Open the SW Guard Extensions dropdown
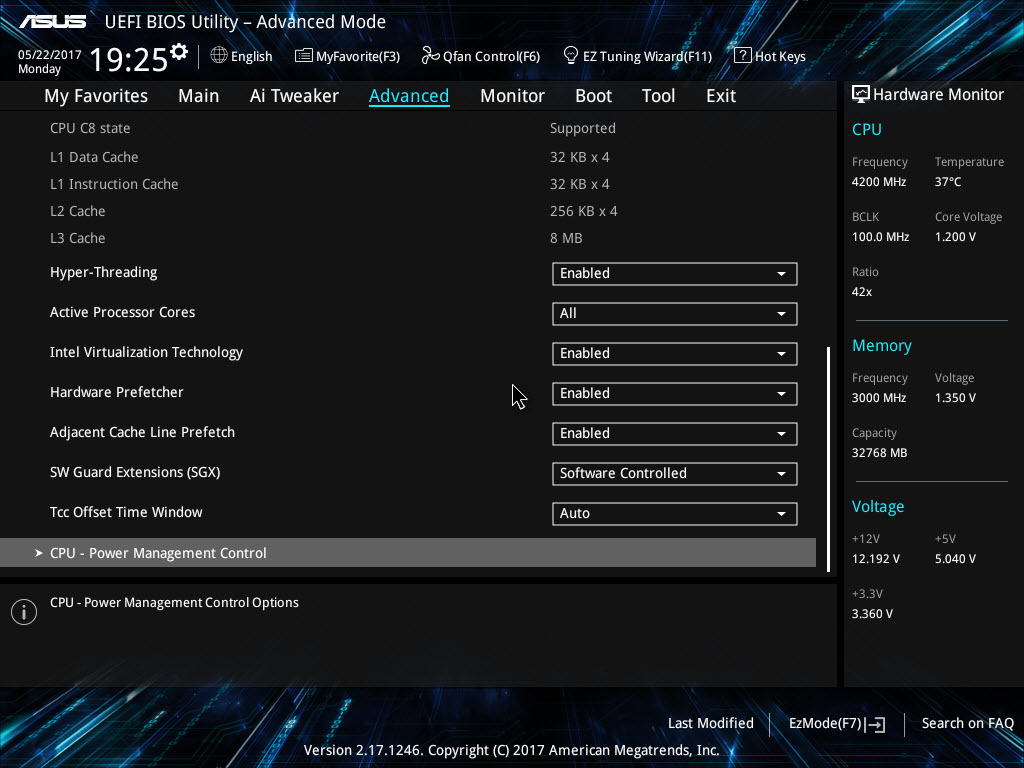Screen dimensions: 1024x768 tap(675, 473)
